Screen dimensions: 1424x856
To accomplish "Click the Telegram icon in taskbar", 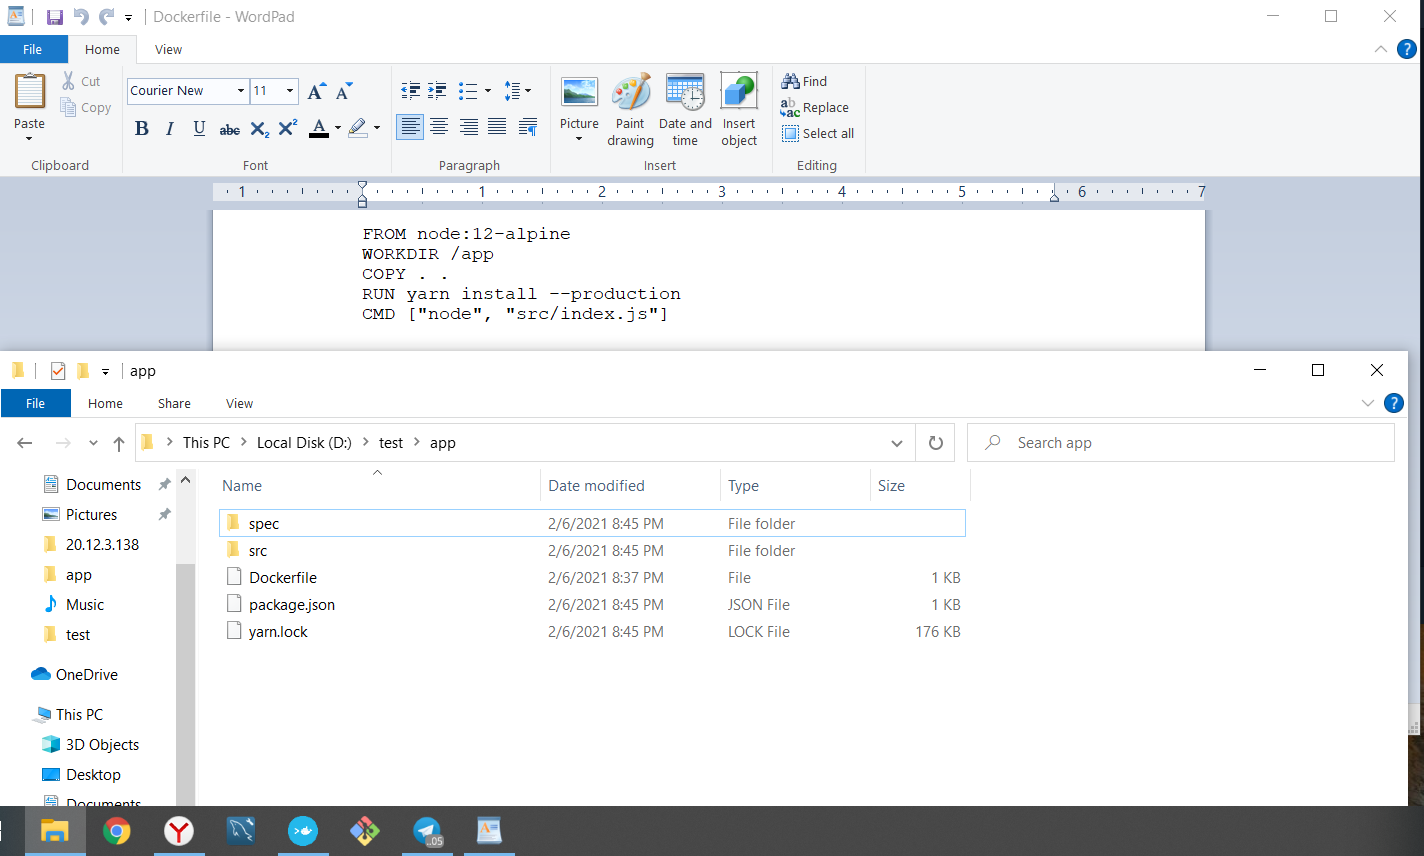I will pos(427,831).
